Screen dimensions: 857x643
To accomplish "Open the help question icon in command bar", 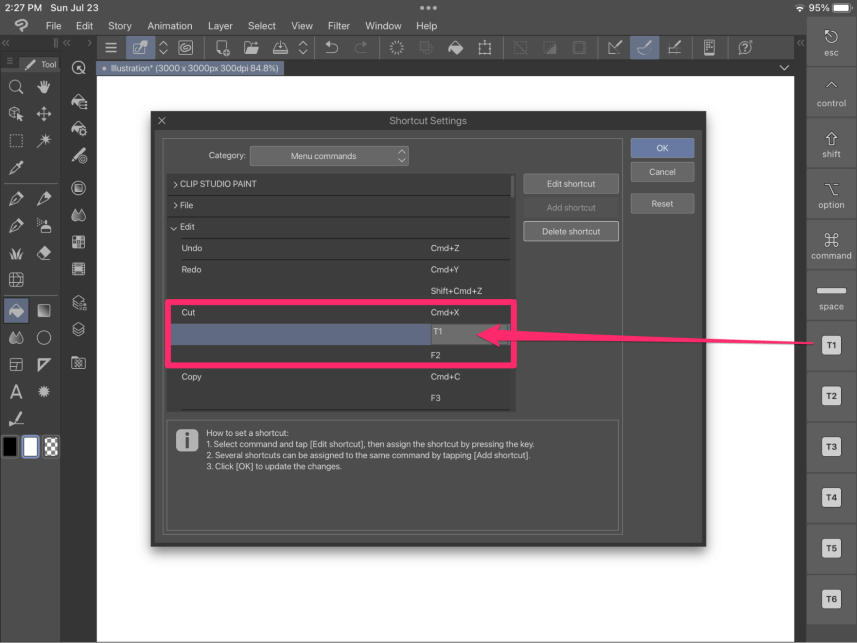I will coord(745,48).
